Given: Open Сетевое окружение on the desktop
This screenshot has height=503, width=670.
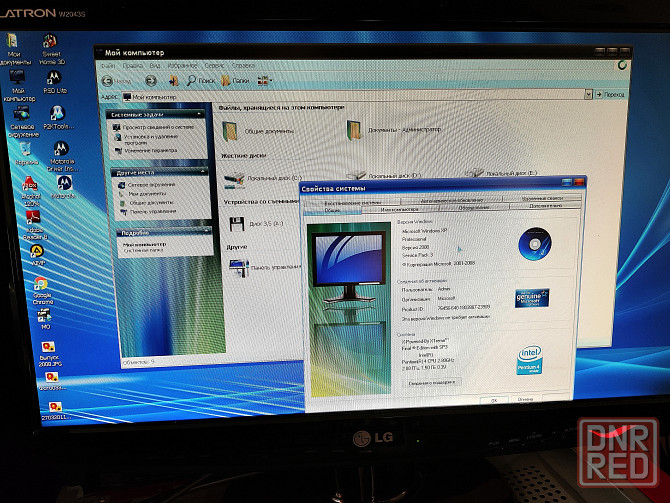Looking at the screenshot, I should pos(22,122).
